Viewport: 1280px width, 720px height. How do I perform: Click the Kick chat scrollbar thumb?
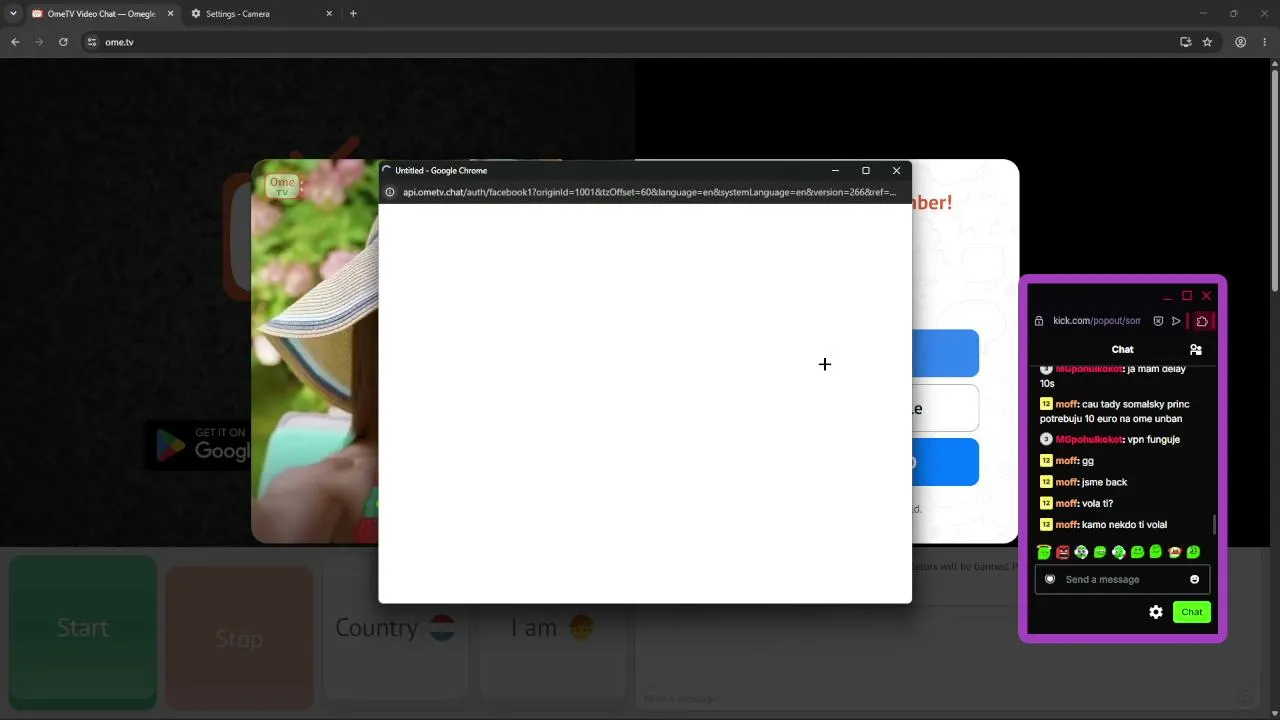click(1215, 525)
